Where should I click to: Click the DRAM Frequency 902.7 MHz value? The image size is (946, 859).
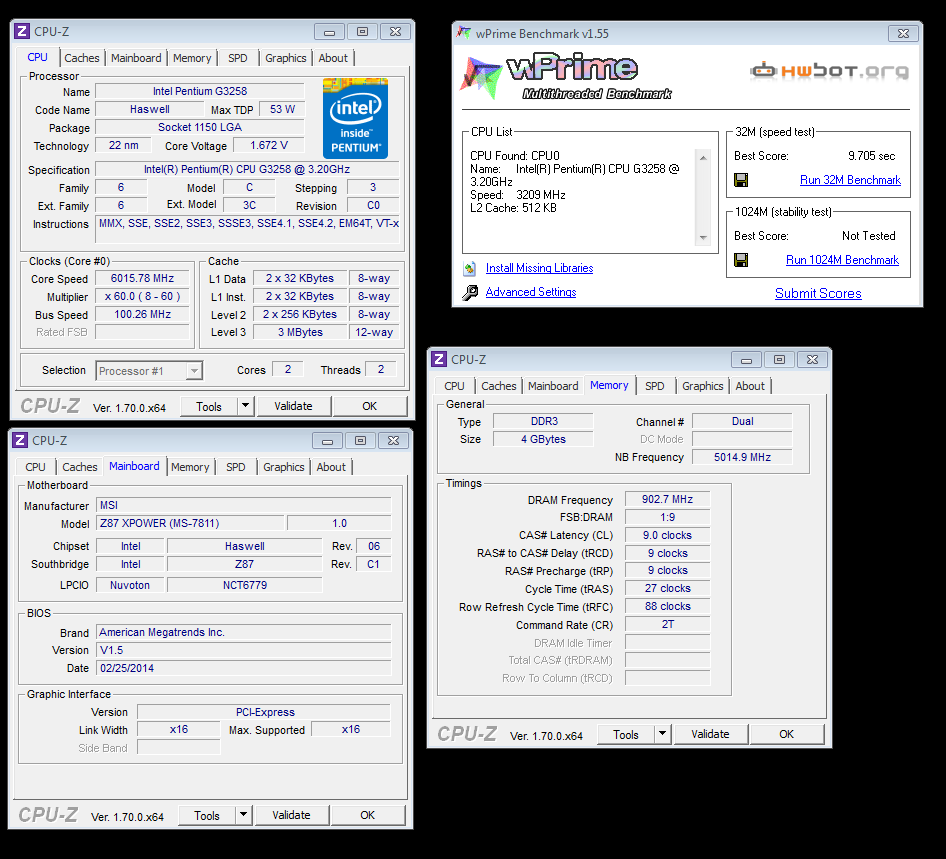[x=667, y=499]
